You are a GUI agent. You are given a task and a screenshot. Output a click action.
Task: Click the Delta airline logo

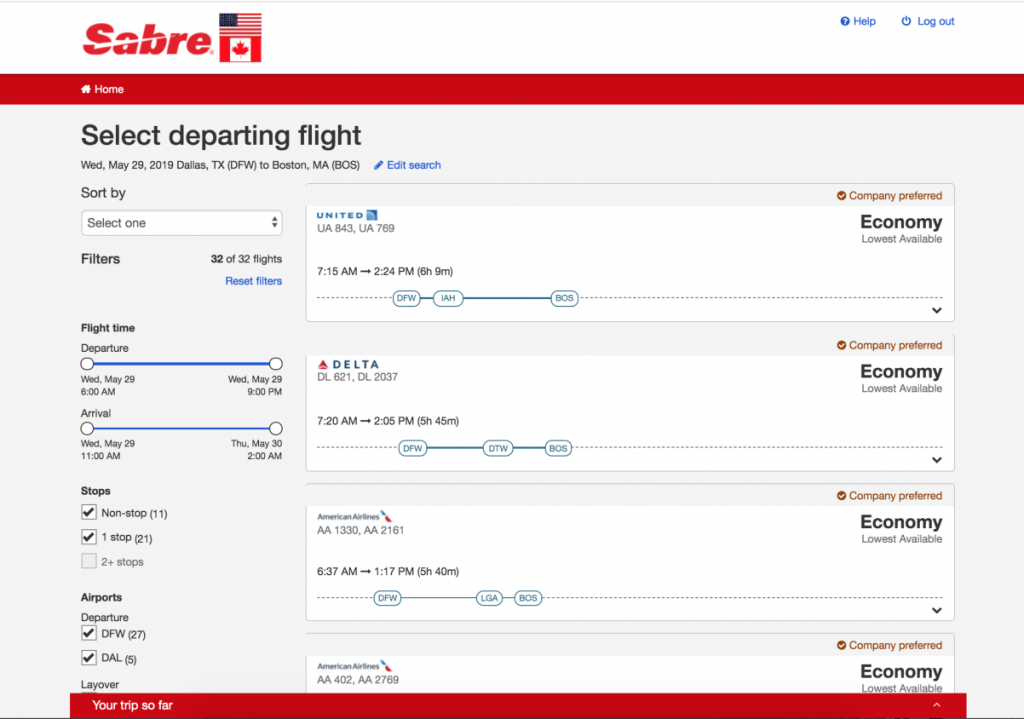348,364
